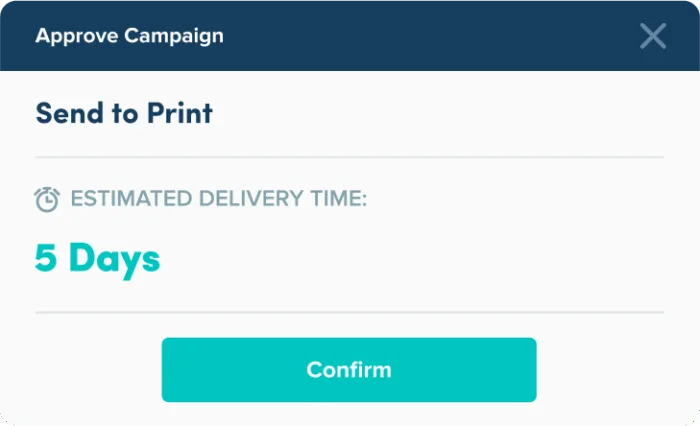Click the 5 Days delivery value
Viewport: 700px width, 426px height.
(97, 259)
